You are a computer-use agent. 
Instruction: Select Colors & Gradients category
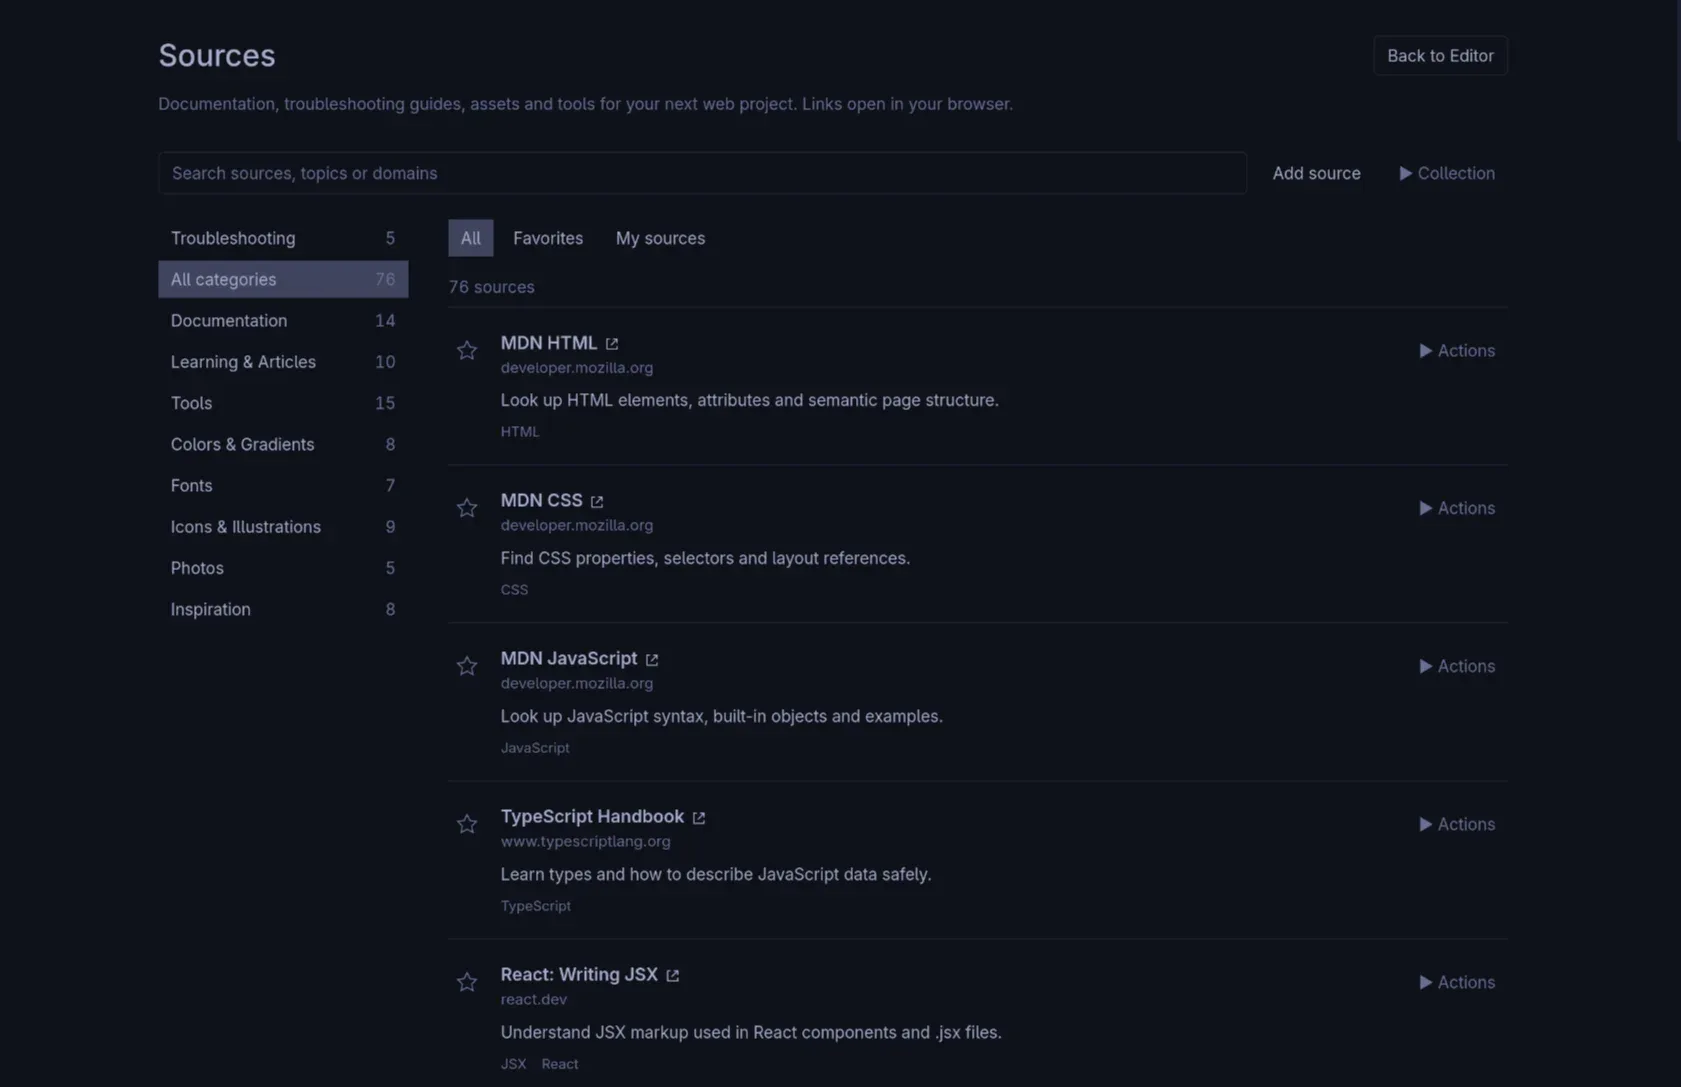point(283,444)
